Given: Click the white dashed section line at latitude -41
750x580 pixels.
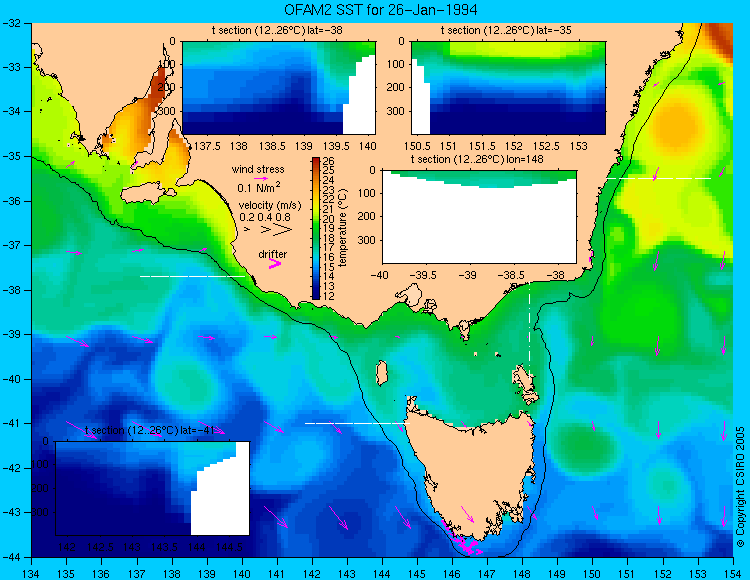Looking at the screenshot, I should (x=357, y=423).
